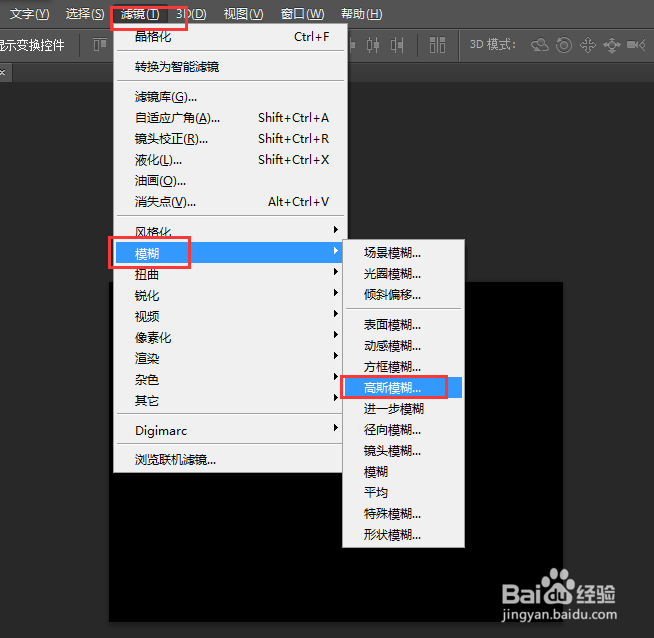Choose 油画(O)... filter
654x638 pixels.
pyautogui.click(x=230, y=181)
